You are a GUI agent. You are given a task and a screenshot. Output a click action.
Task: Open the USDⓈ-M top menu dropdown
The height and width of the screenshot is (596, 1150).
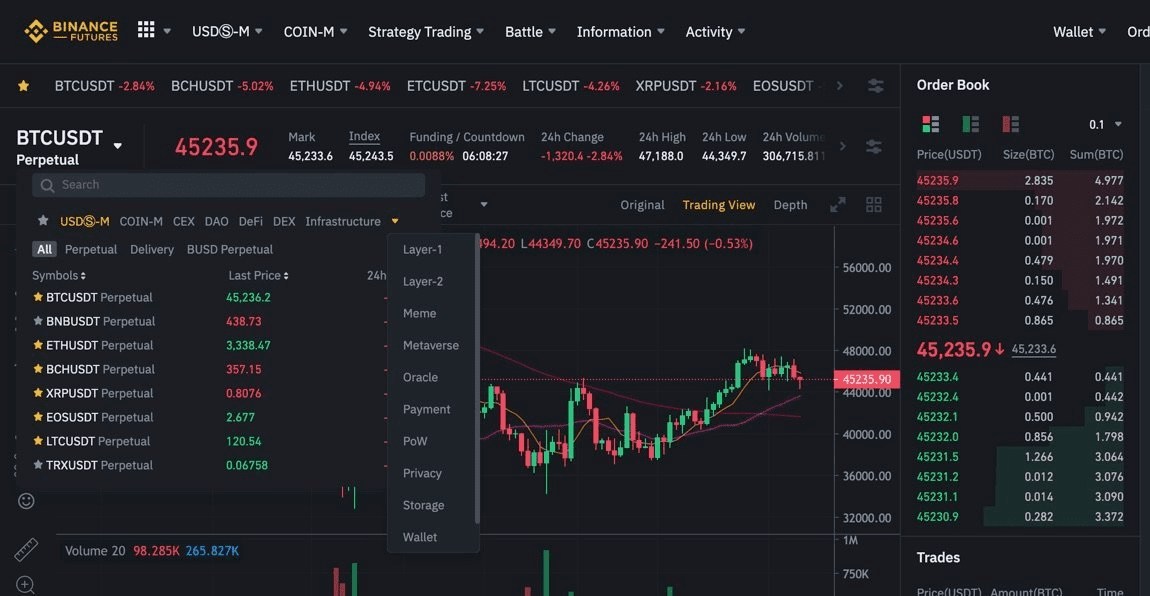[227, 32]
